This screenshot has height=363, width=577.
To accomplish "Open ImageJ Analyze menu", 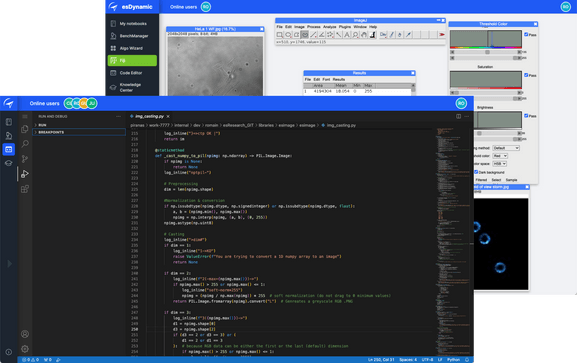I will [330, 27].
